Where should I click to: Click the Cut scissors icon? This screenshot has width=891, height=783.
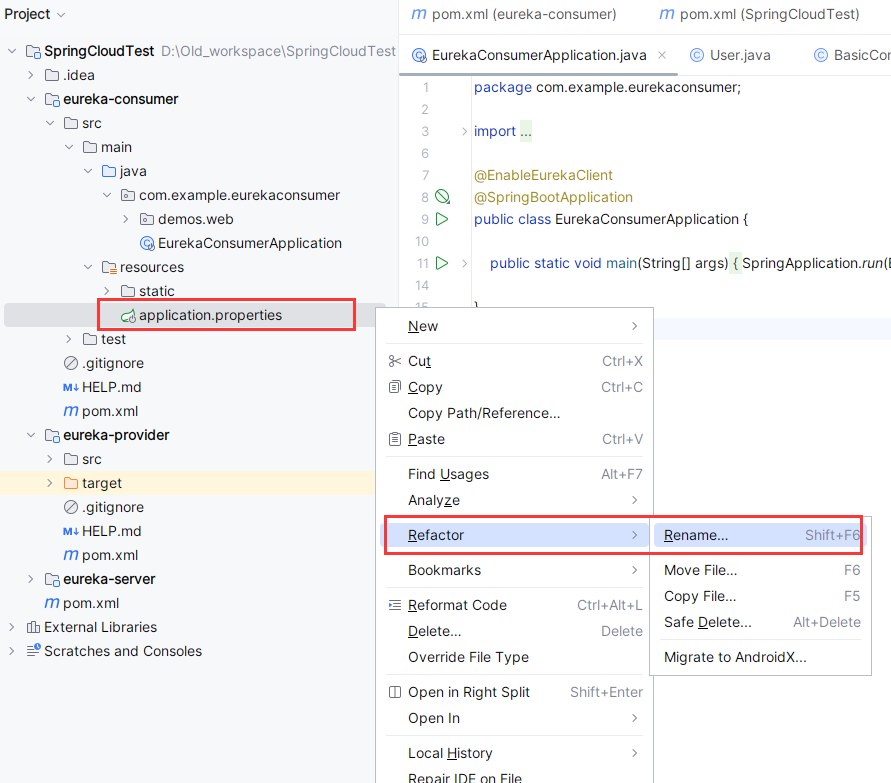pos(394,361)
